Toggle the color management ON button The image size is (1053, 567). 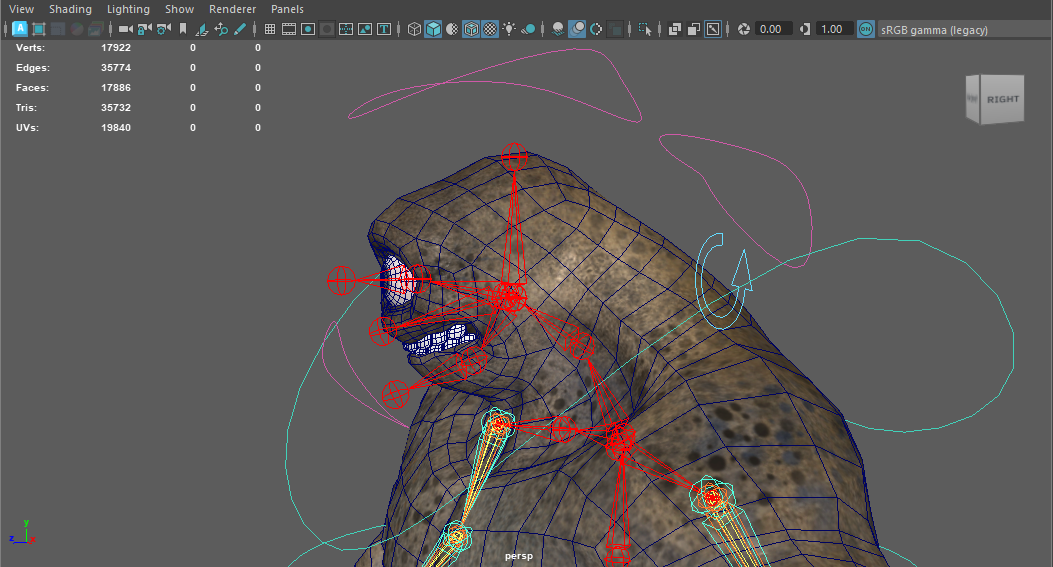pyautogui.click(x=865, y=29)
